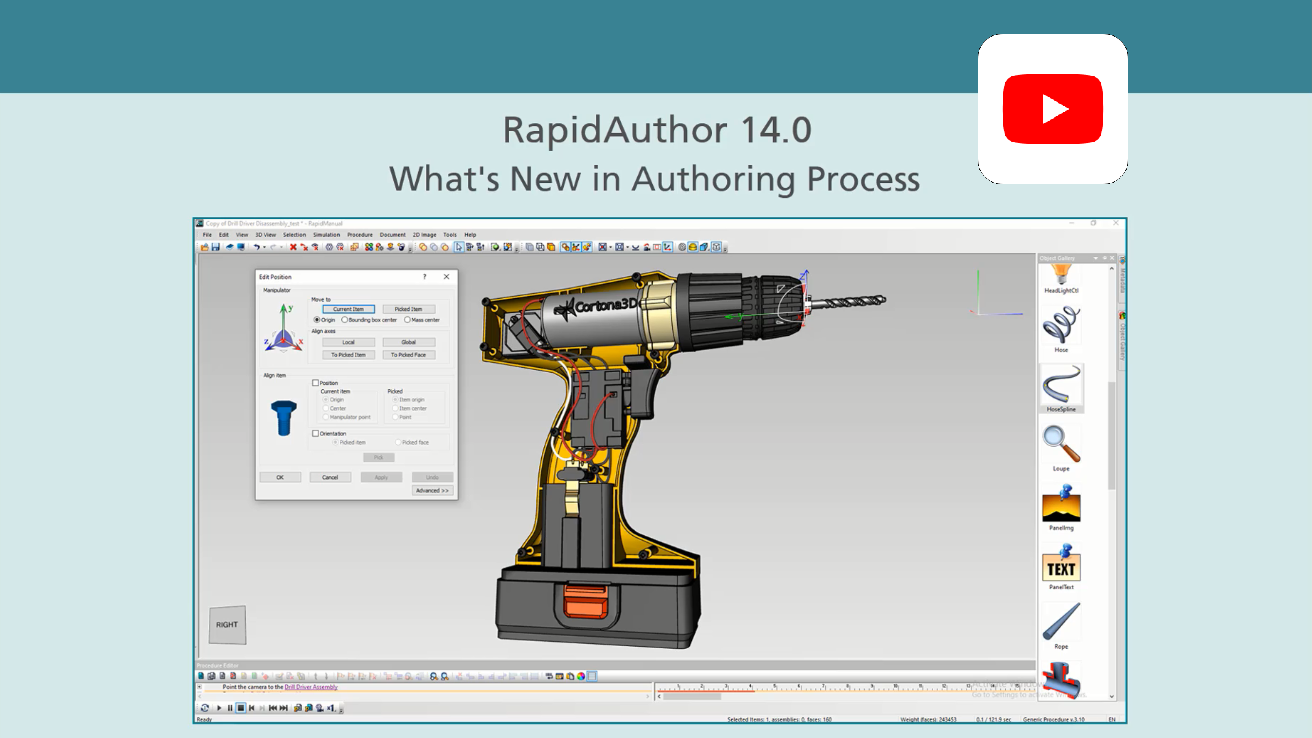
Task: Click the Pause button in playback bar
Action: tap(230, 708)
